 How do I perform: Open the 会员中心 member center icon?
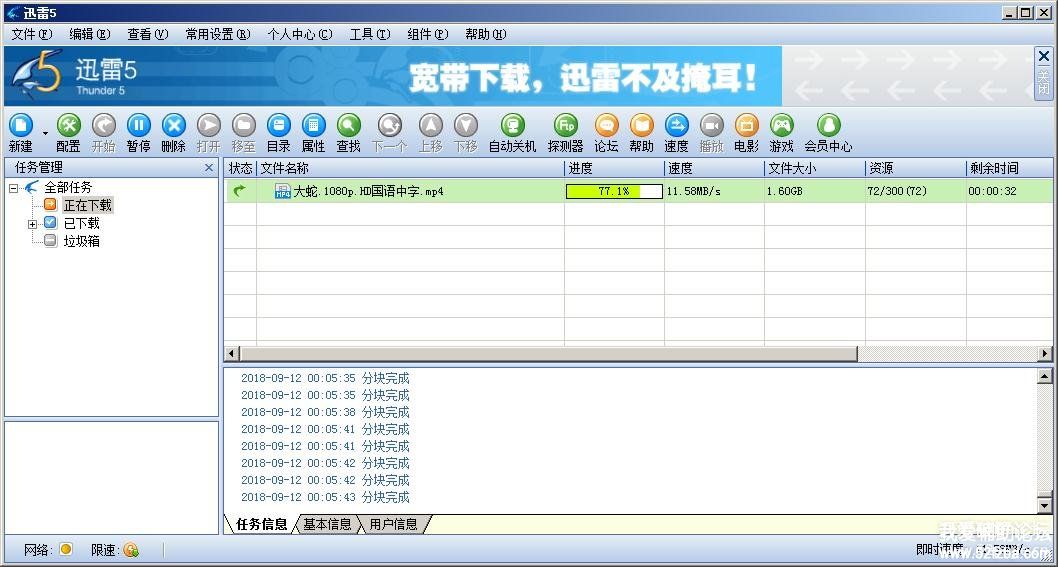829,126
